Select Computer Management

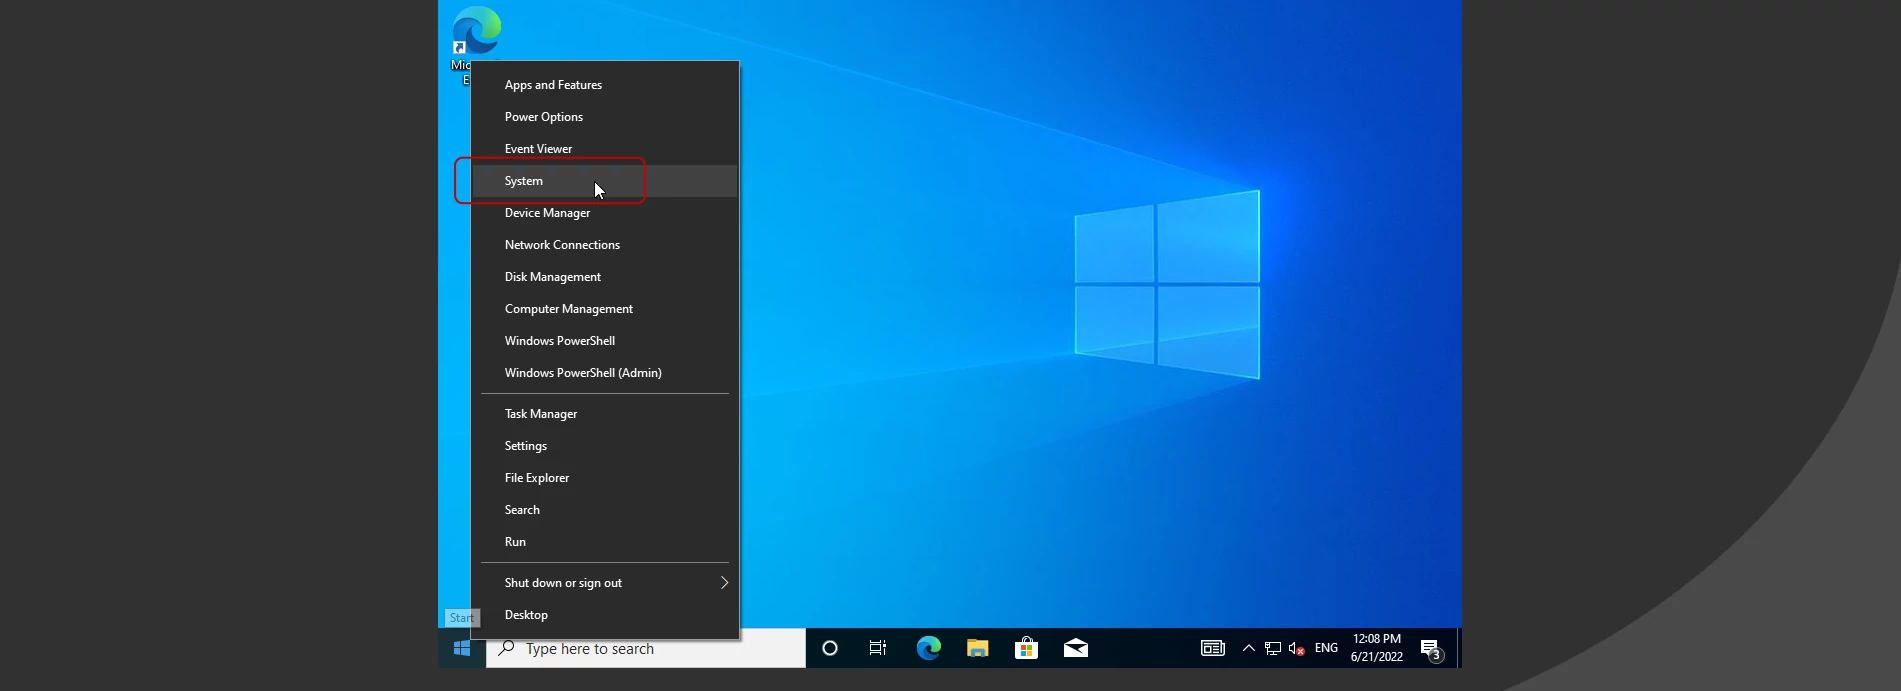[x=605, y=309]
